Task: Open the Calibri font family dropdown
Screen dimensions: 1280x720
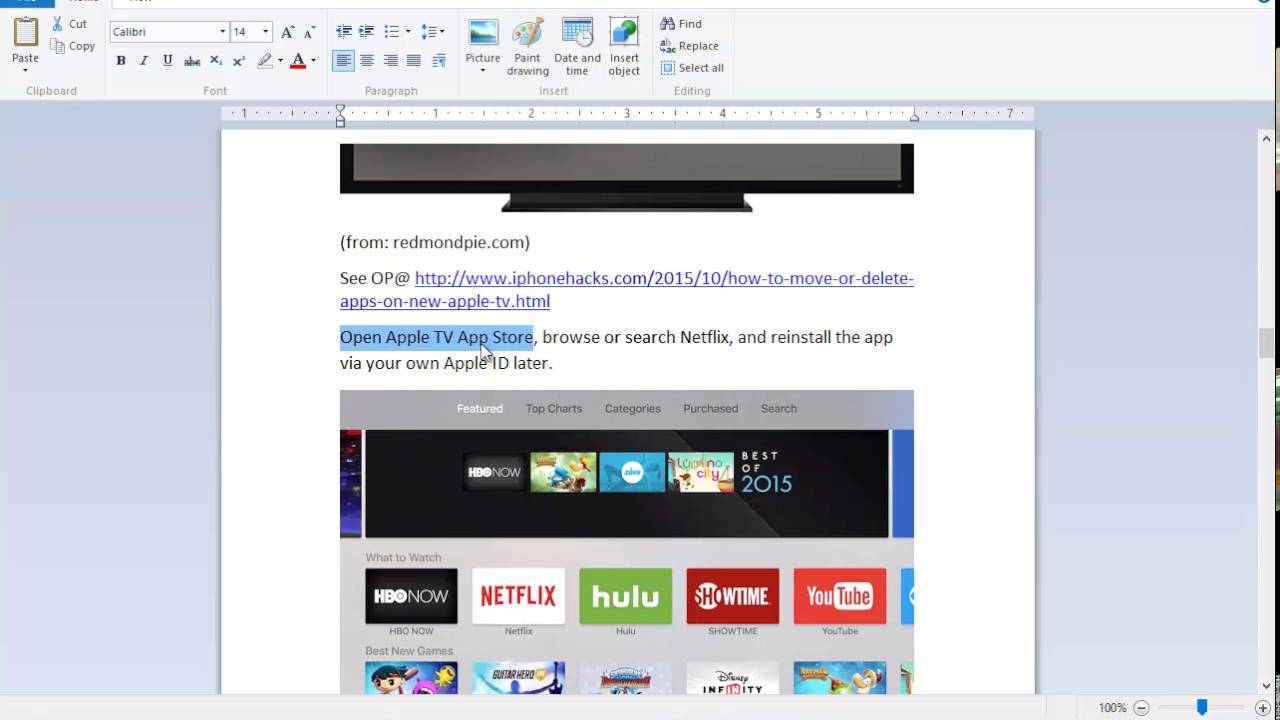Action: pyautogui.click(x=222, y=32)
